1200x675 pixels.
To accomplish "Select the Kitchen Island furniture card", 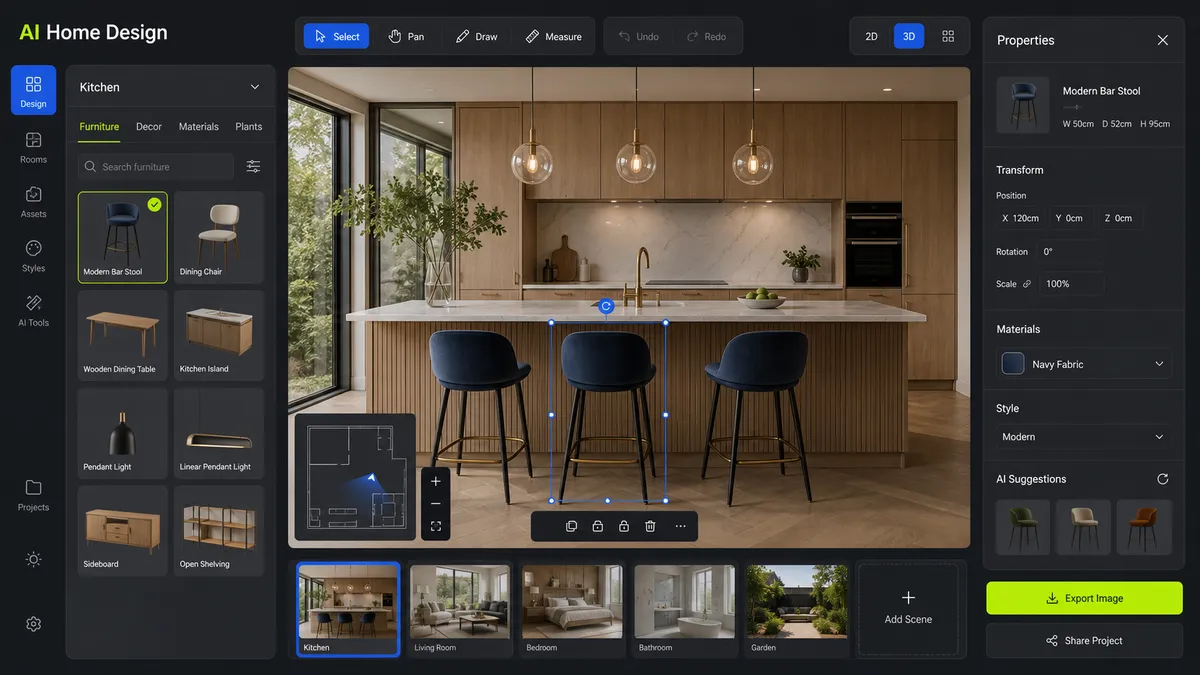I will point(219,335).
